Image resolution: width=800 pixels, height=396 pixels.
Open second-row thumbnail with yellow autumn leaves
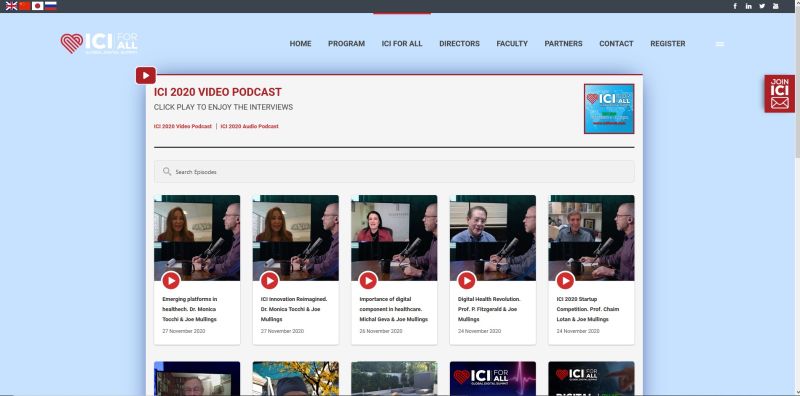tap(295, 379)
